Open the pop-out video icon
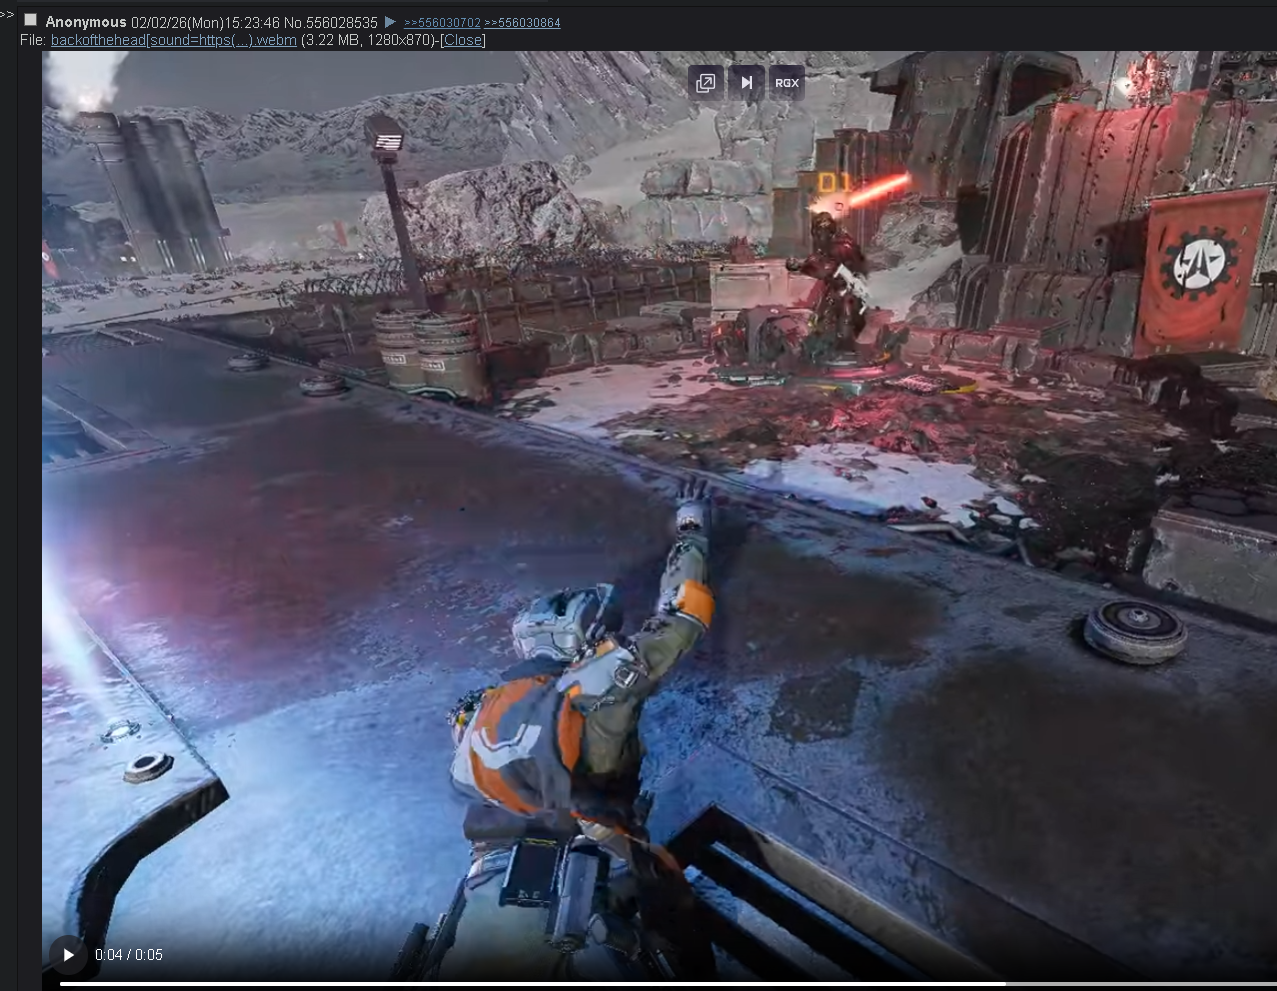This screenshot has width=1277, height=991. [706, 83]
